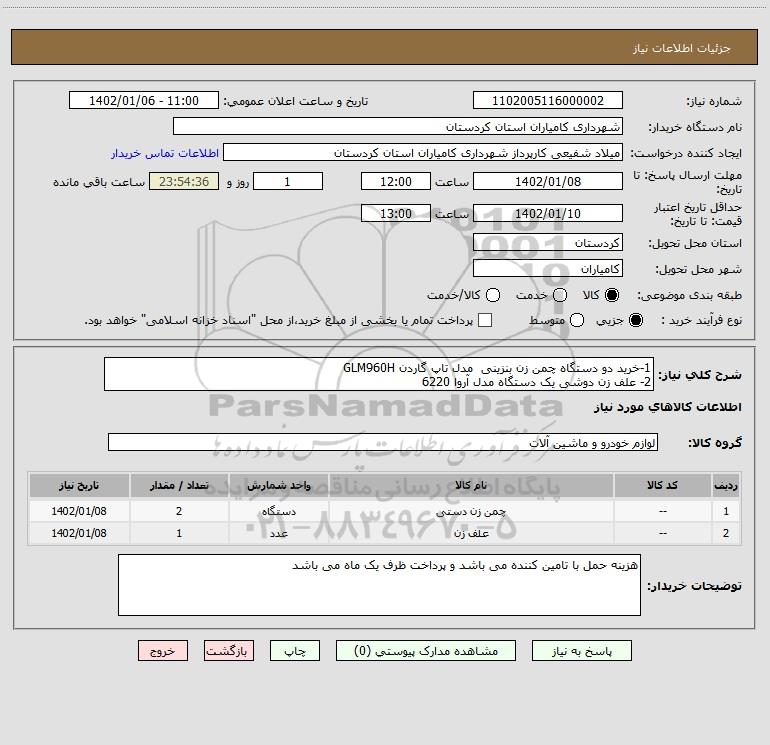Image resolution: width=770 pixels, height=745 pixels.
Task: Click the بازگشت back button
Action: (229, 651)
